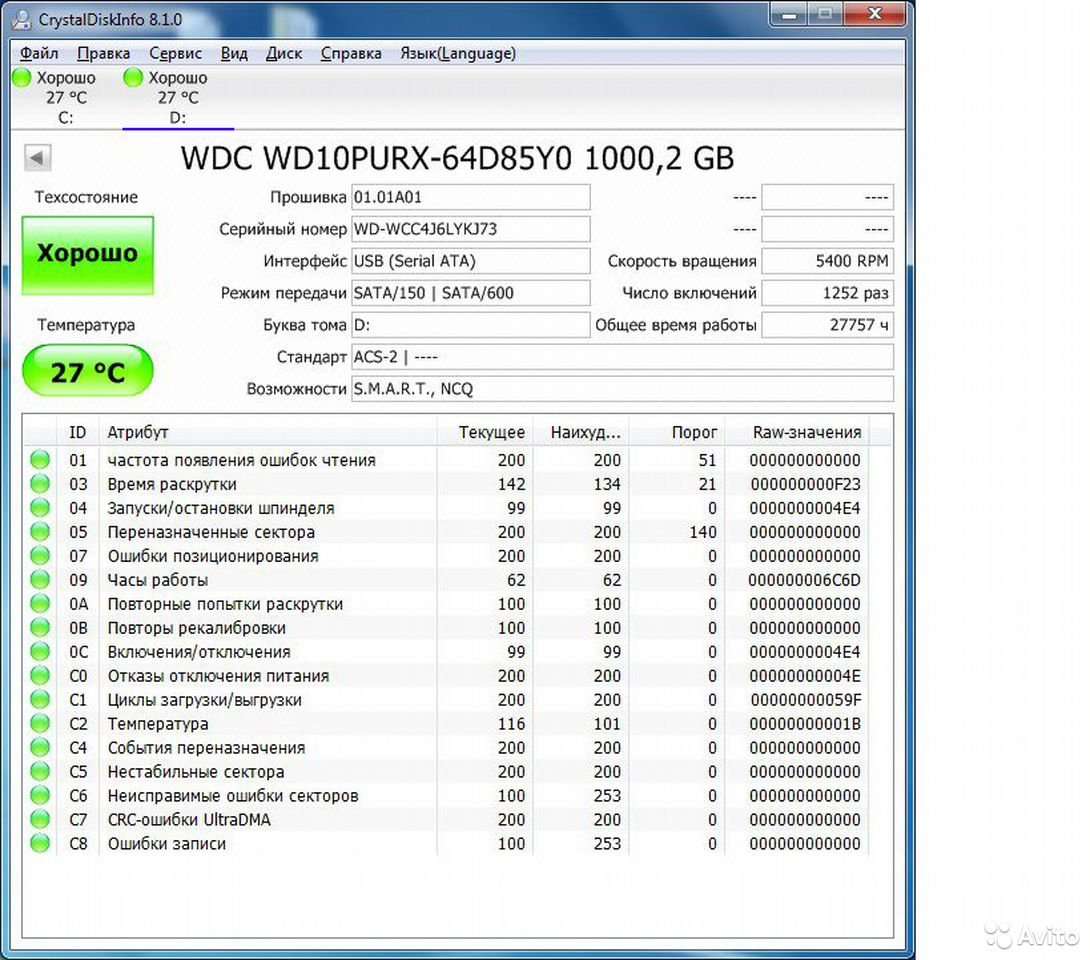The image size is (1090, 960).
Task: Click raw value 000000006C6D
Action: tap(804, 580)
